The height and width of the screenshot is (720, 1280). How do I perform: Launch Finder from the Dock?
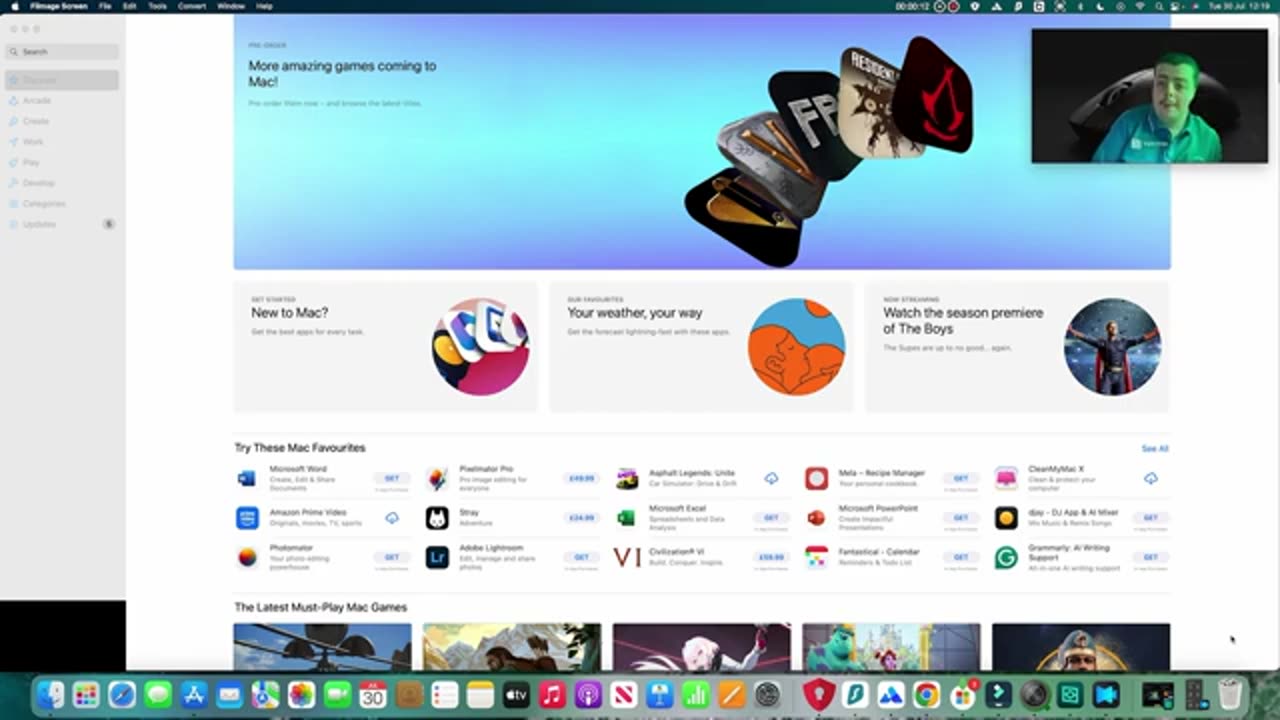click(x=50, y=694)
